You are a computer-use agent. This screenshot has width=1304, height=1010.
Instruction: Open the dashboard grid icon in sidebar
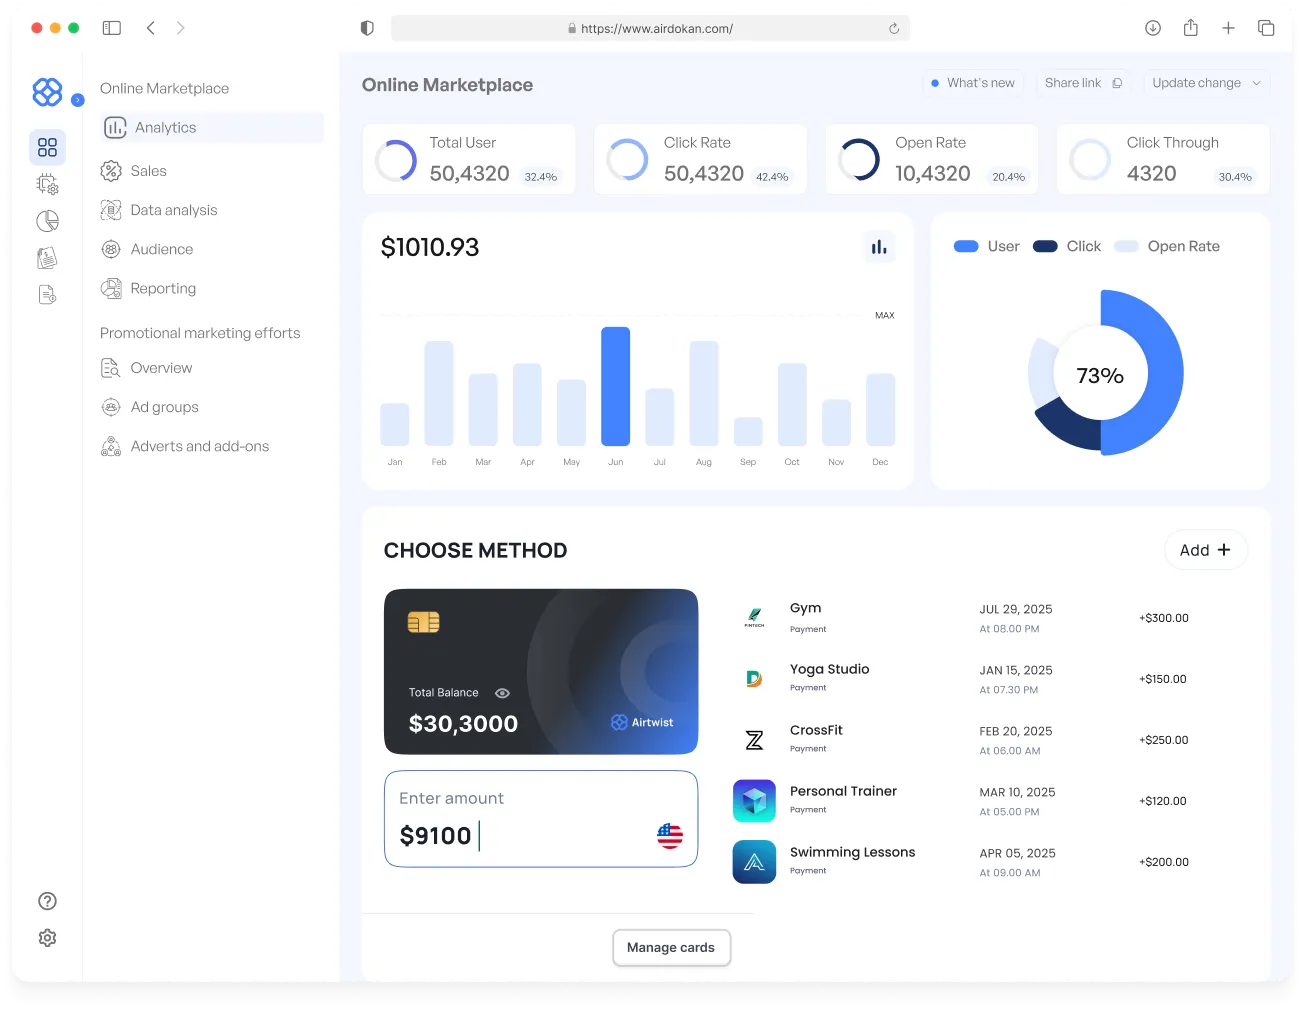(x=47, y=147)
